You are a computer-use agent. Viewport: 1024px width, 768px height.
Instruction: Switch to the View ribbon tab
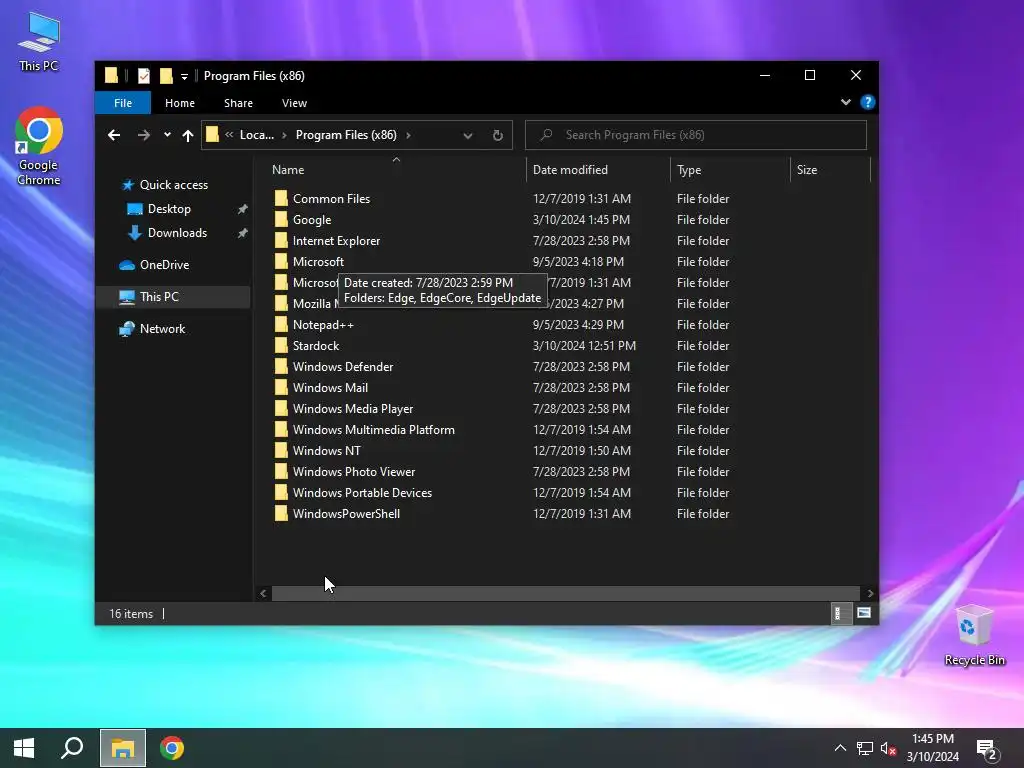click(x=294, y=103)
